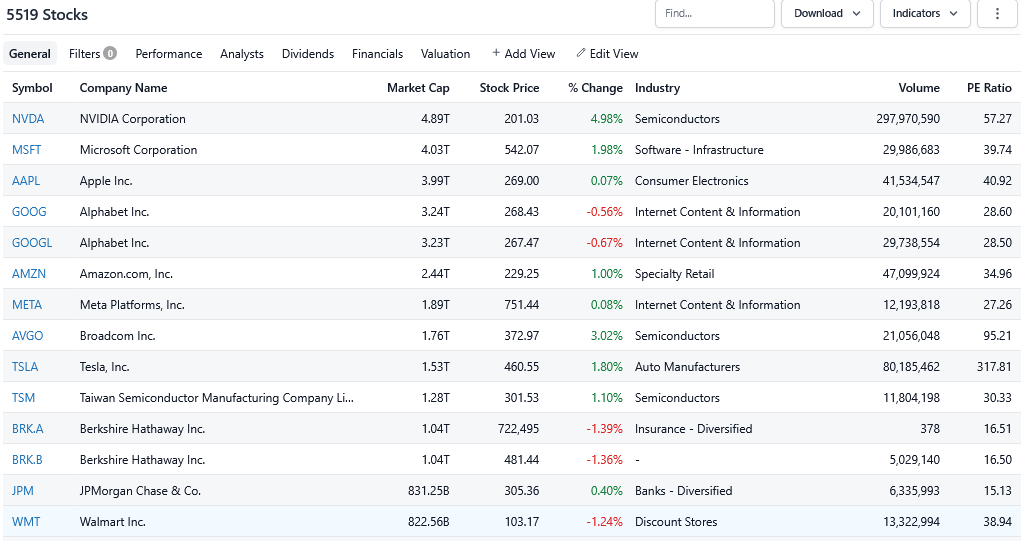Go to the Dividends tab

click(x=308, y=54)
